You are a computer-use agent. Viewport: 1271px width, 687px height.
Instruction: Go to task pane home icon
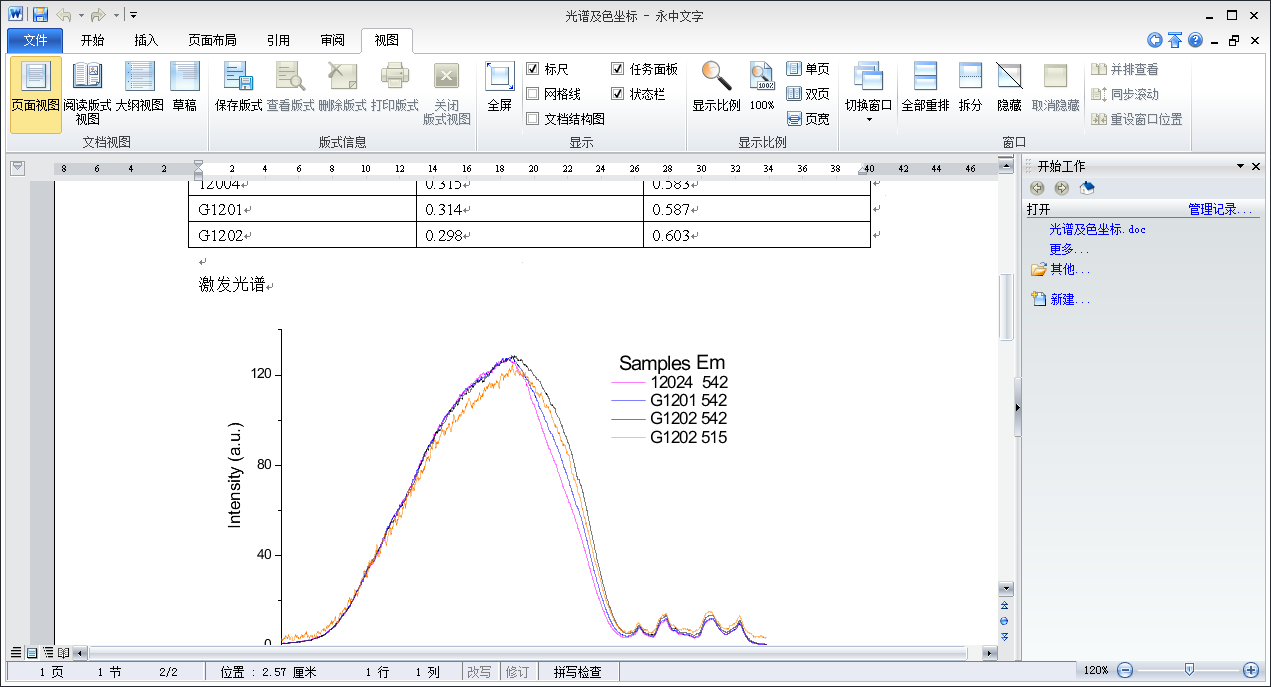coord(1088,187)
